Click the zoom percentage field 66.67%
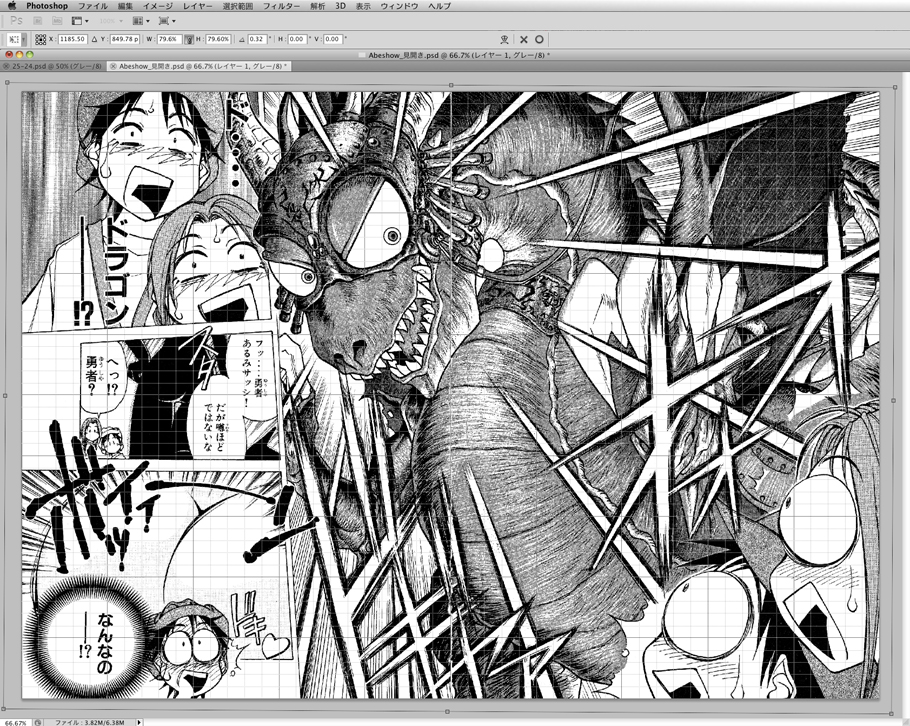This screenshot has height=726, width=910. (15, 723)
